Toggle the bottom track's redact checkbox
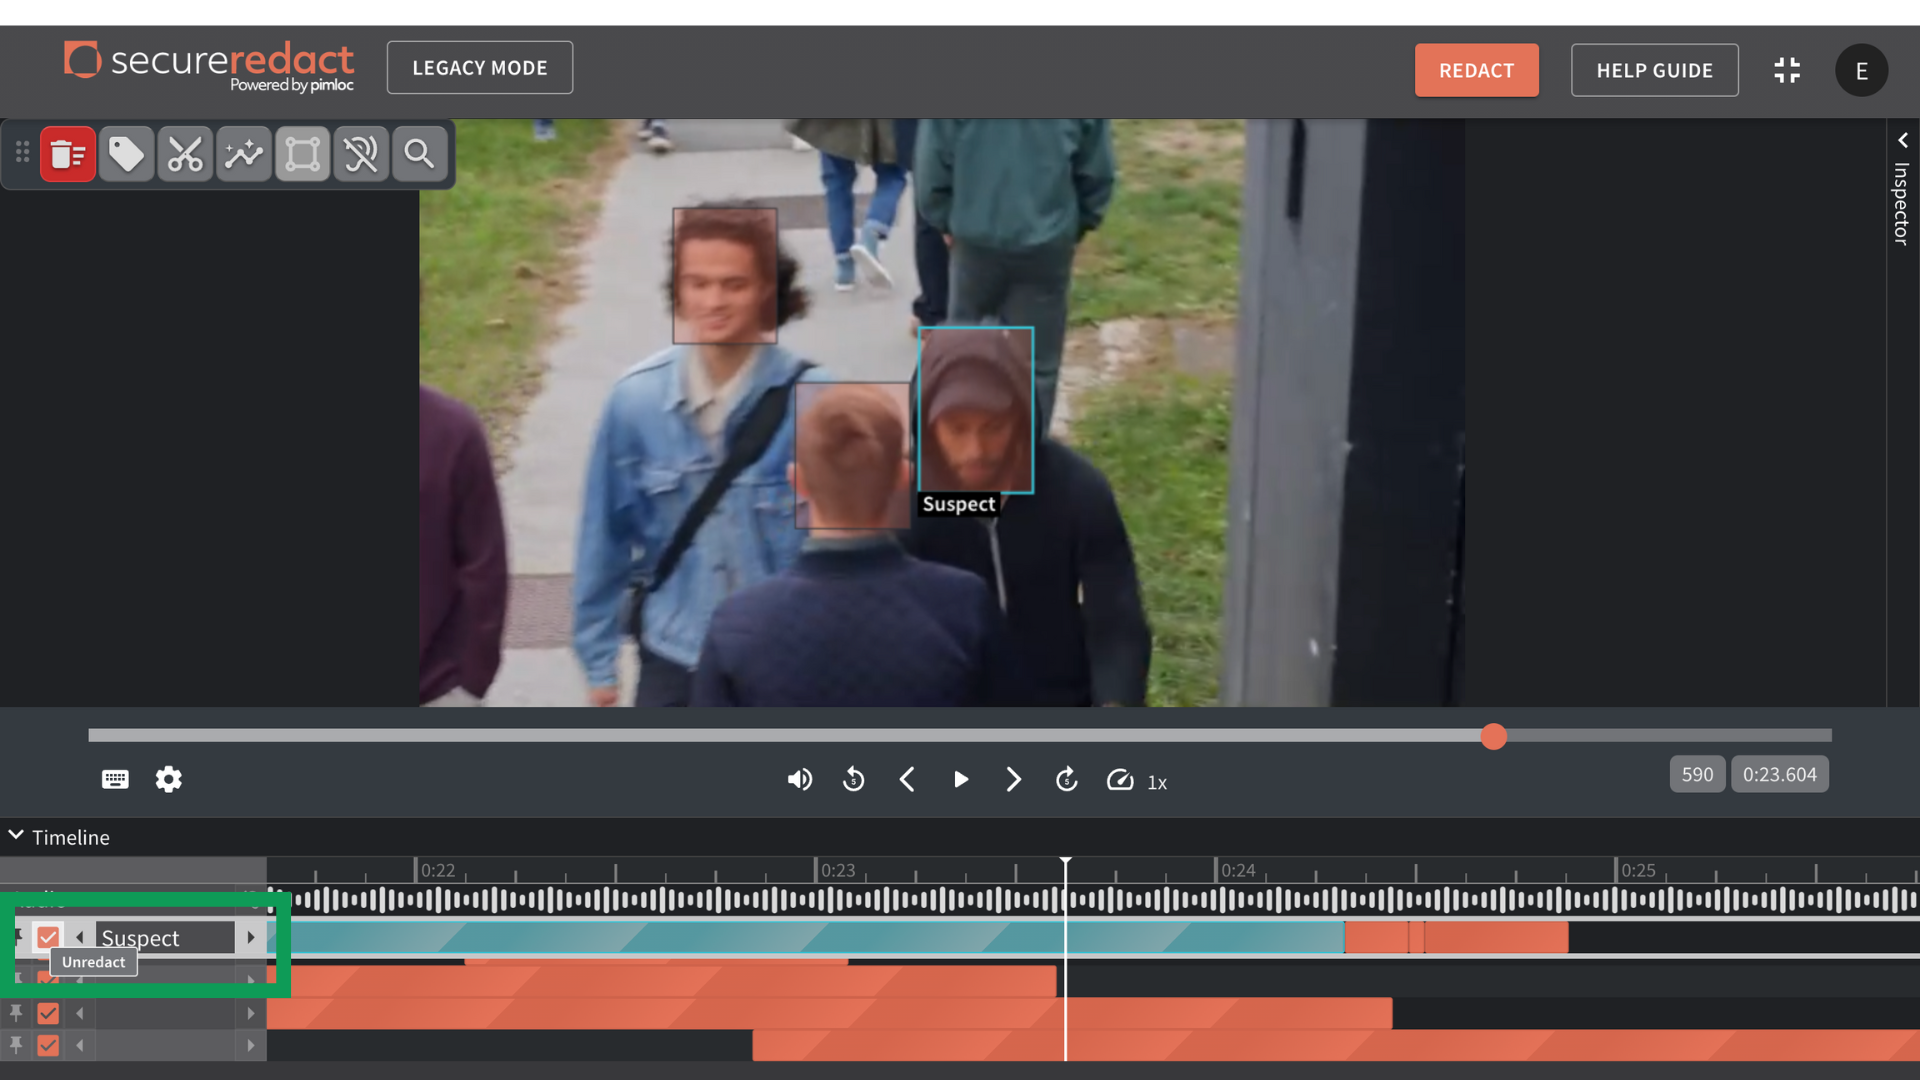The height and width of the screenshot is (1080, 1920). coord(47,1045)
